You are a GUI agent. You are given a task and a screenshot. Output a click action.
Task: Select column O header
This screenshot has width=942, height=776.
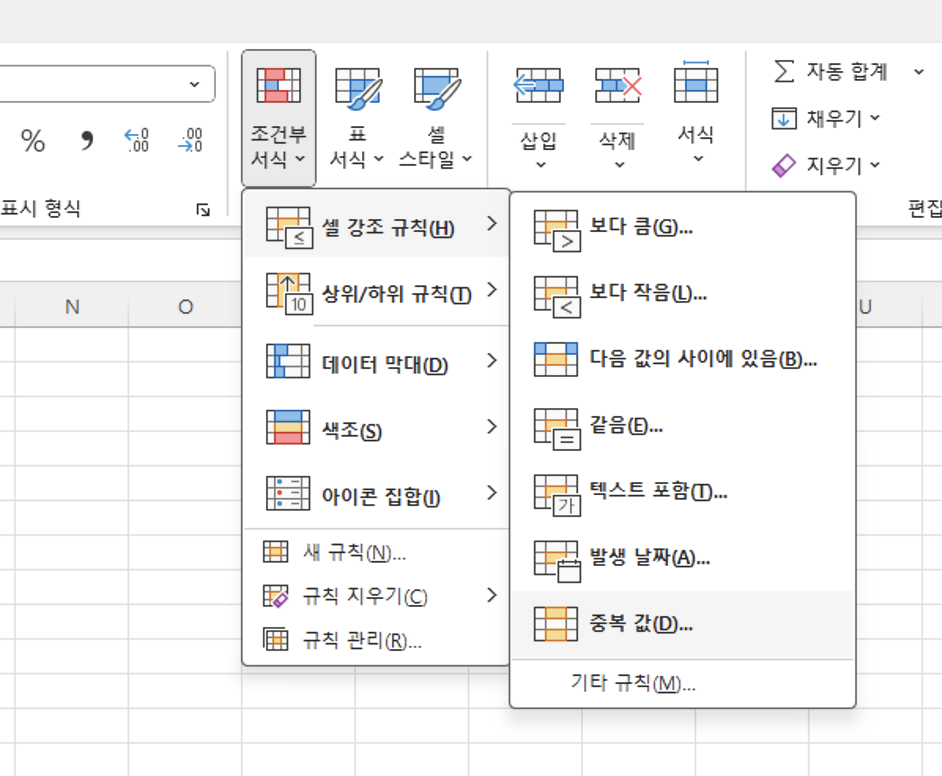(x=186, y=307)
